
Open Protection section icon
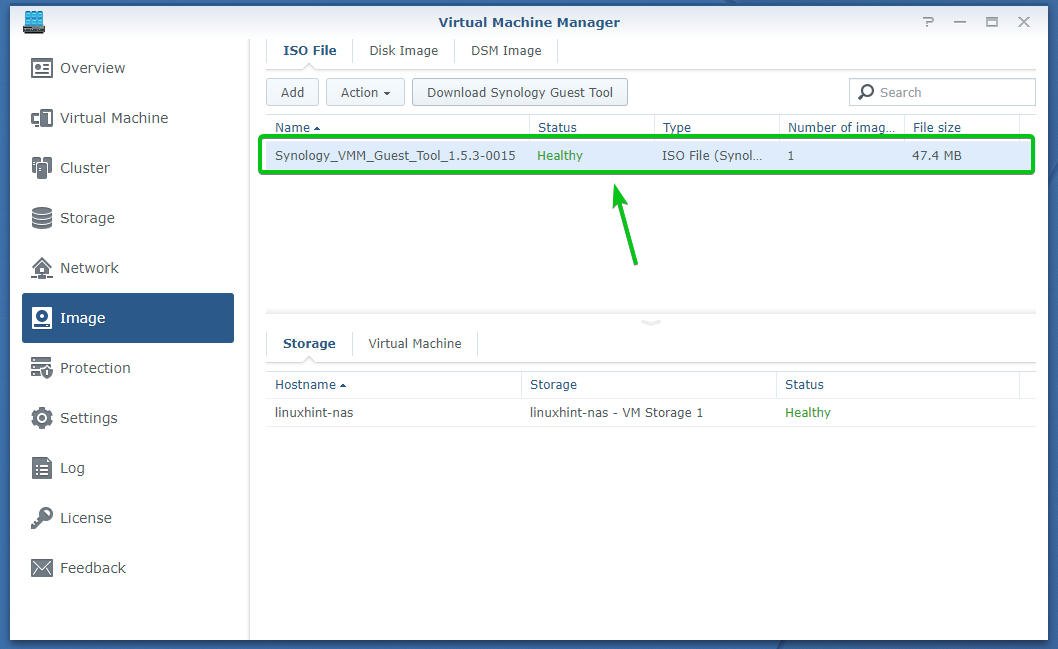tap(42, 368)
